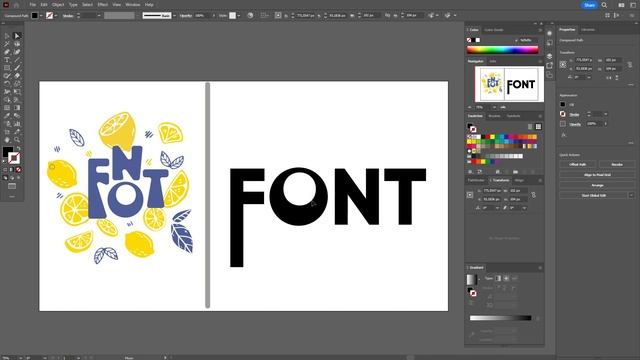Open the layers icon in collapsed panel dock
This screenshot has height=360, width=640.
(549, 56)
